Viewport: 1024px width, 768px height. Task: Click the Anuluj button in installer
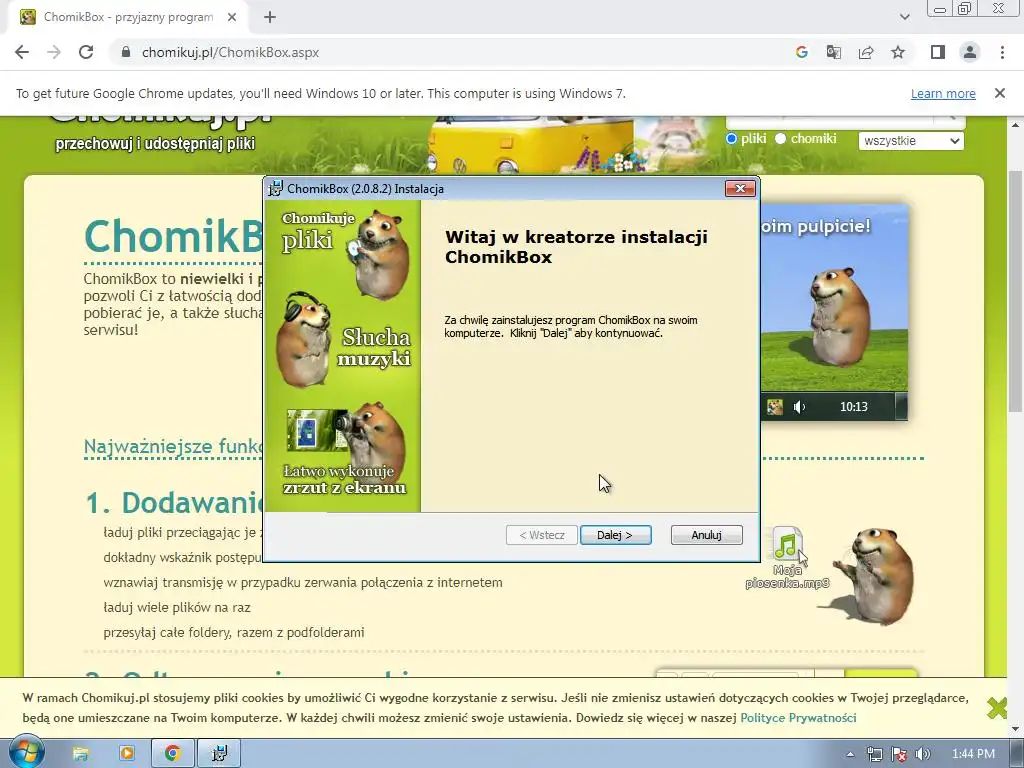click(x=706, y=535)
